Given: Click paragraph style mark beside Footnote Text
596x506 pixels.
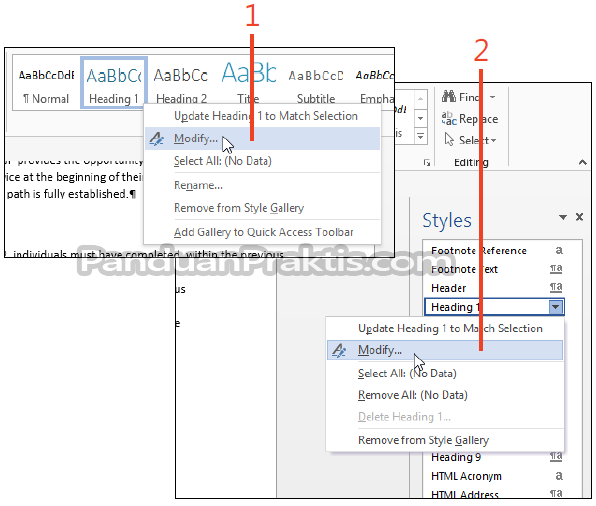Looking at the screenshot, I should [556, 269].
